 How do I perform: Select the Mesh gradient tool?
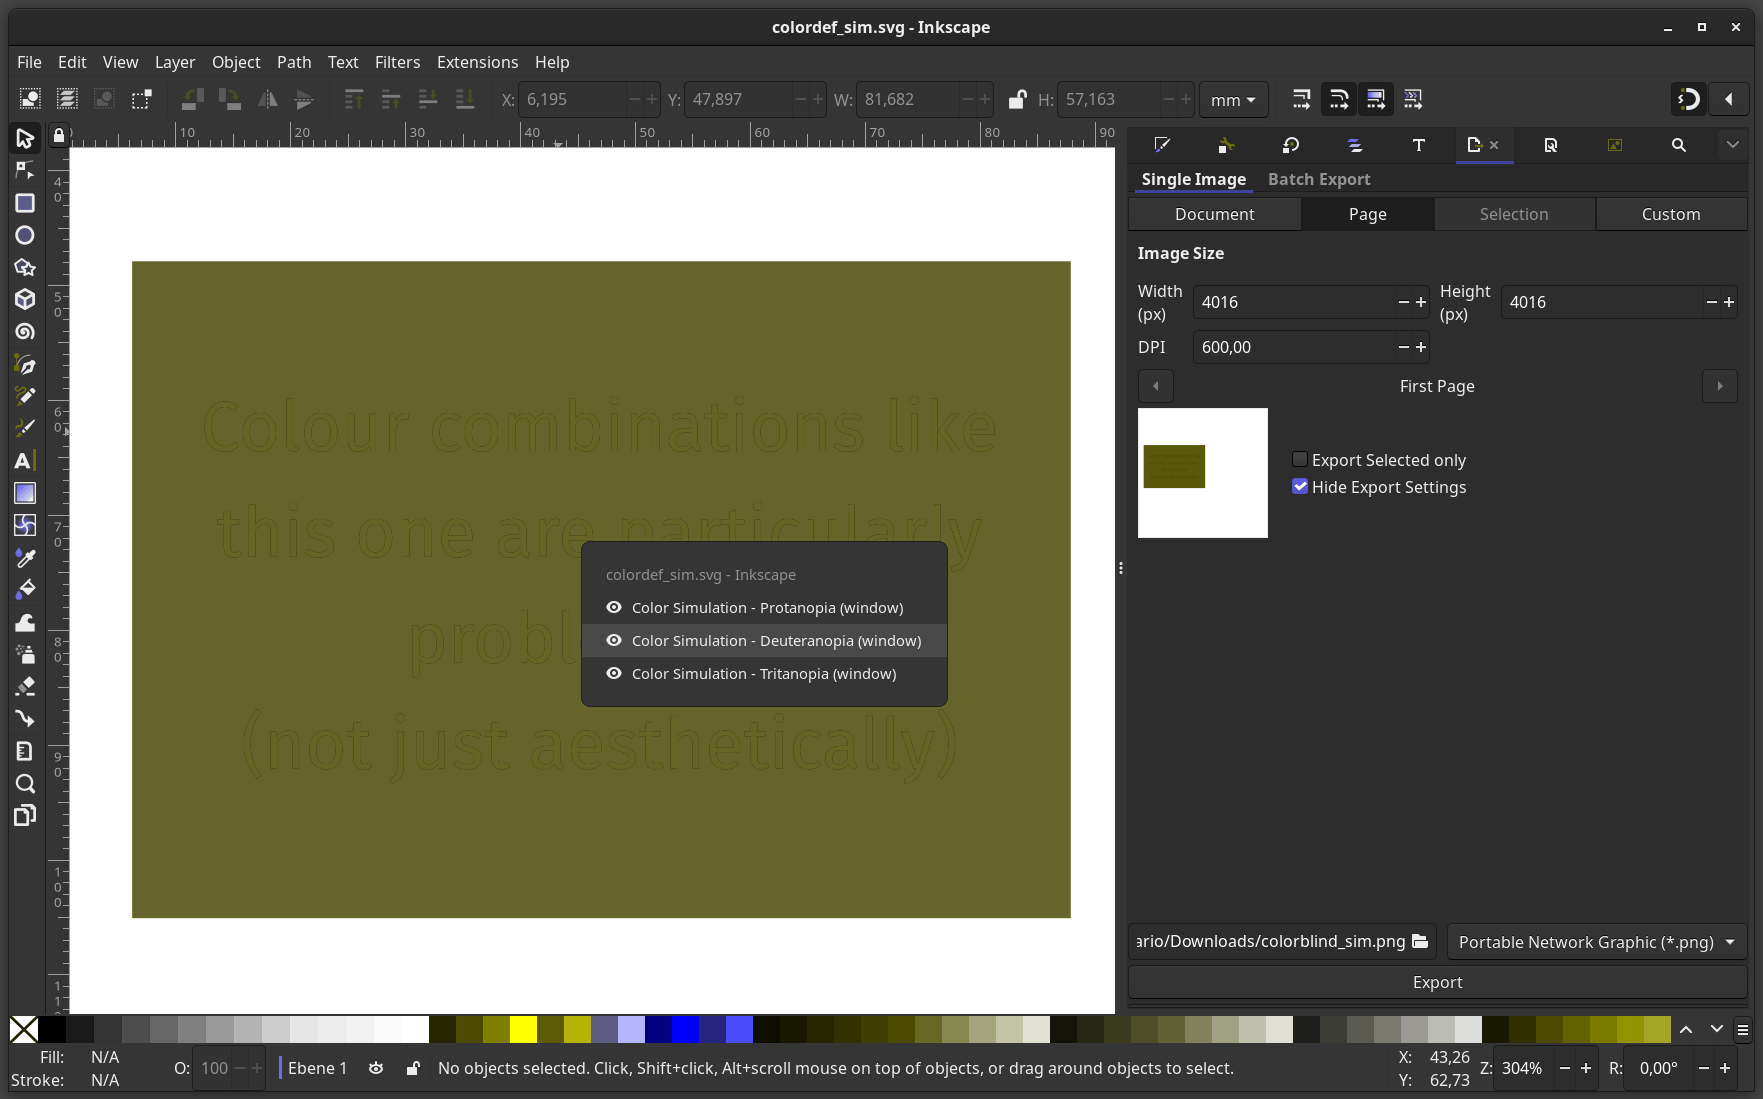pyautogui.click(x=25, y=525)
